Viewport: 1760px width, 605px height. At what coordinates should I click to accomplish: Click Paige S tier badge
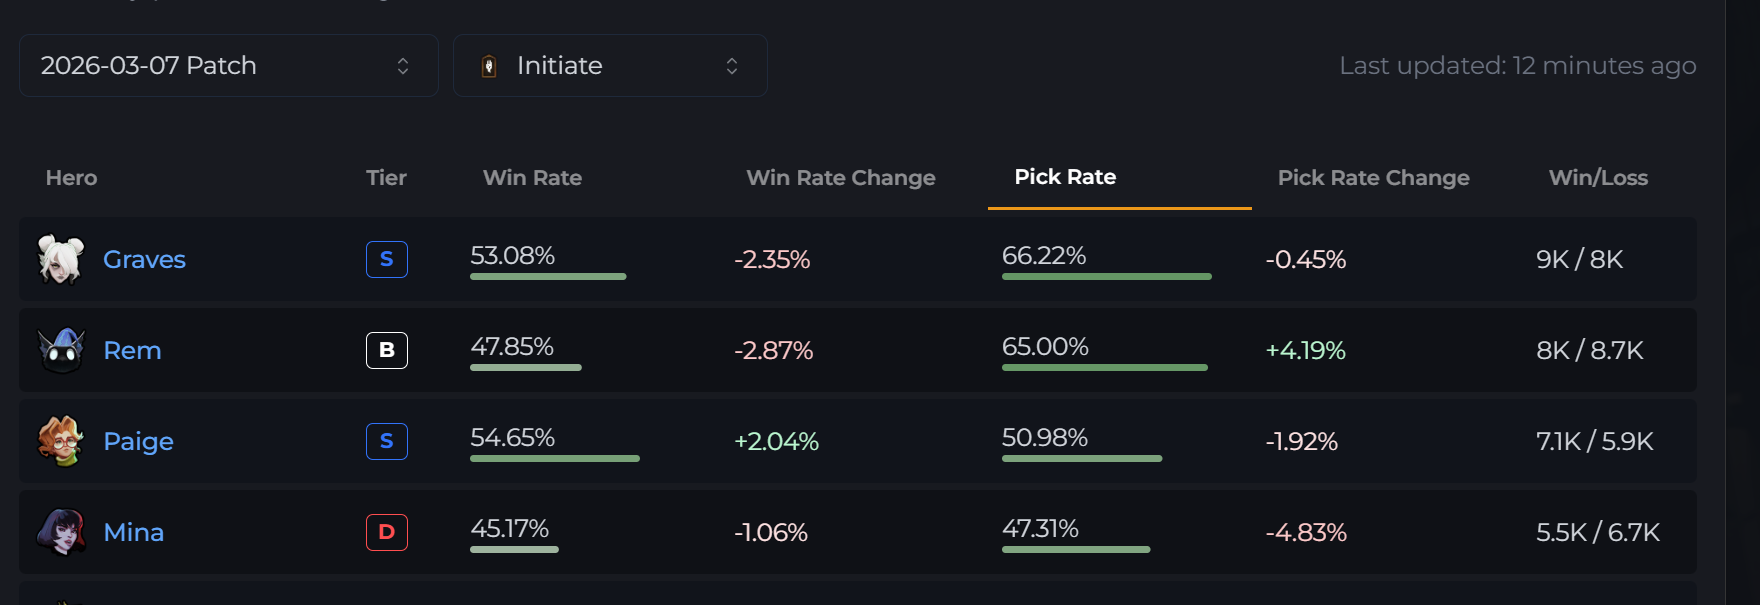[387, 441]
